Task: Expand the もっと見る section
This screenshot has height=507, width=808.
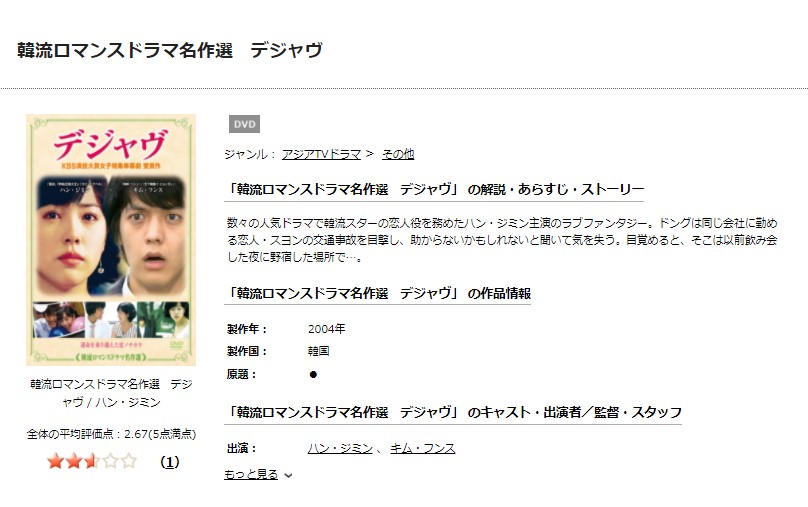Action: pos(251,474)
